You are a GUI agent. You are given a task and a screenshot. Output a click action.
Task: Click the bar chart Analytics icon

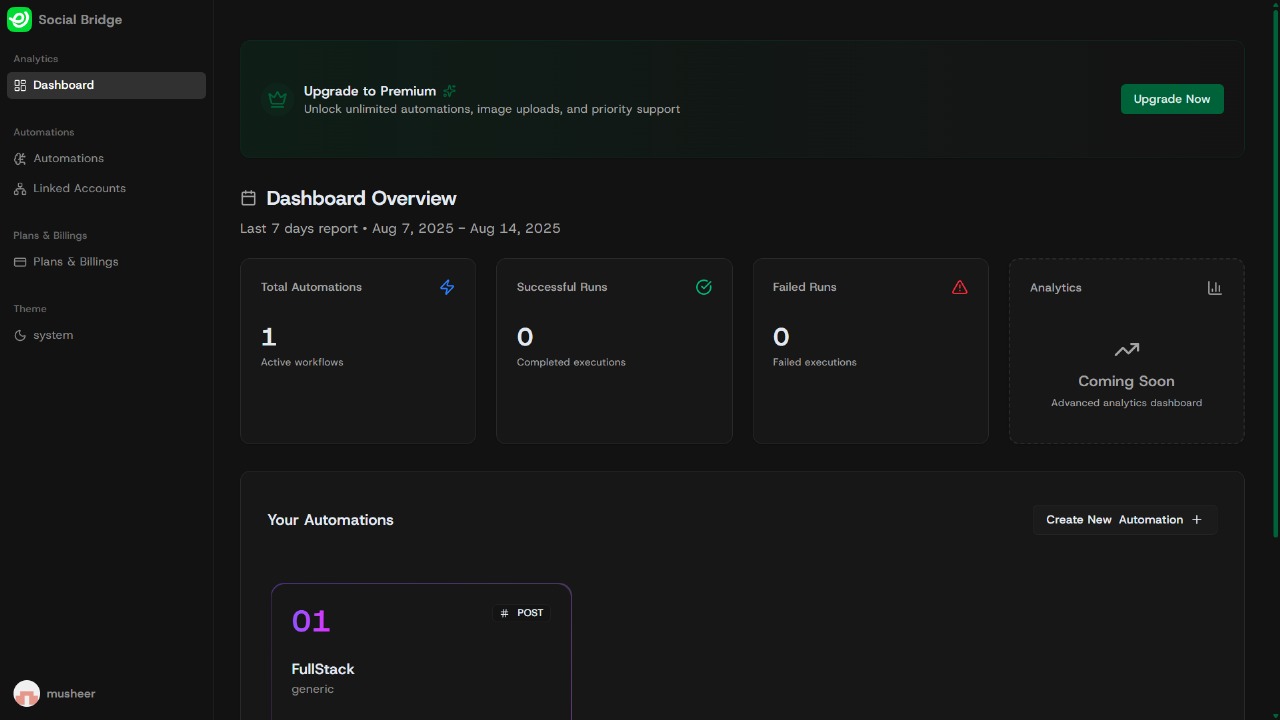(1214, 288)
